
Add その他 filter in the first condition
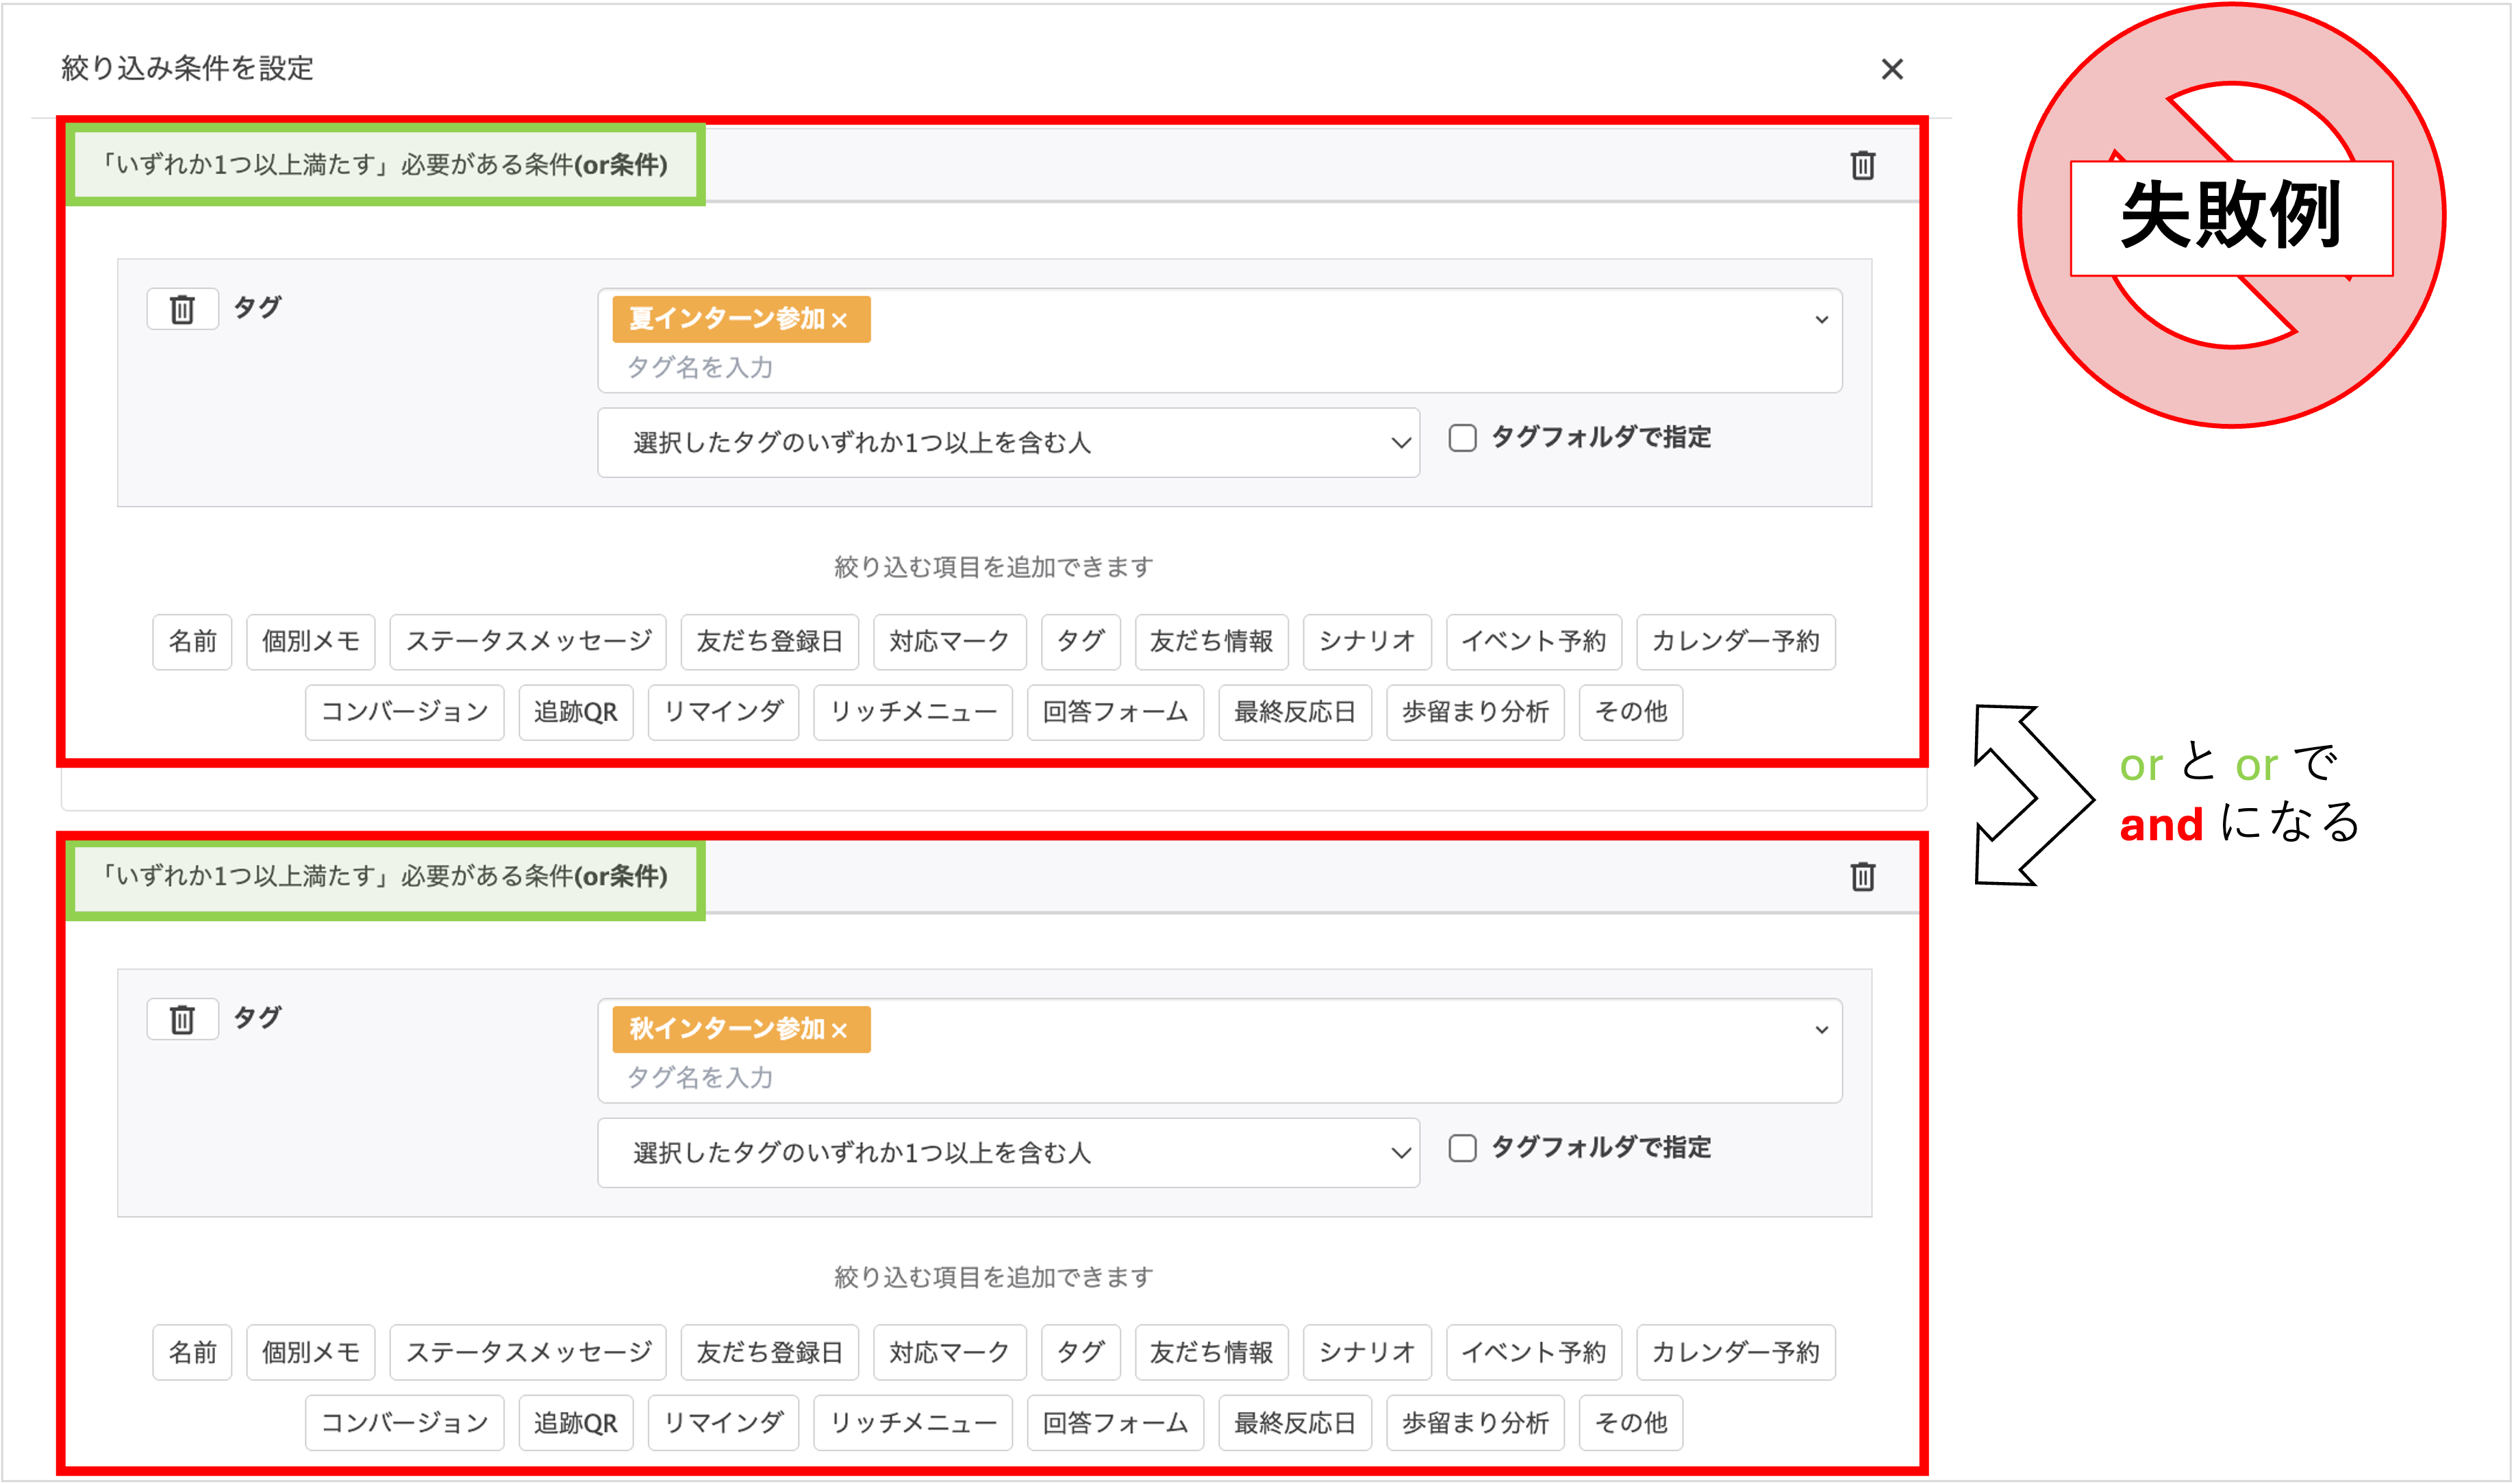(1631, 712)
